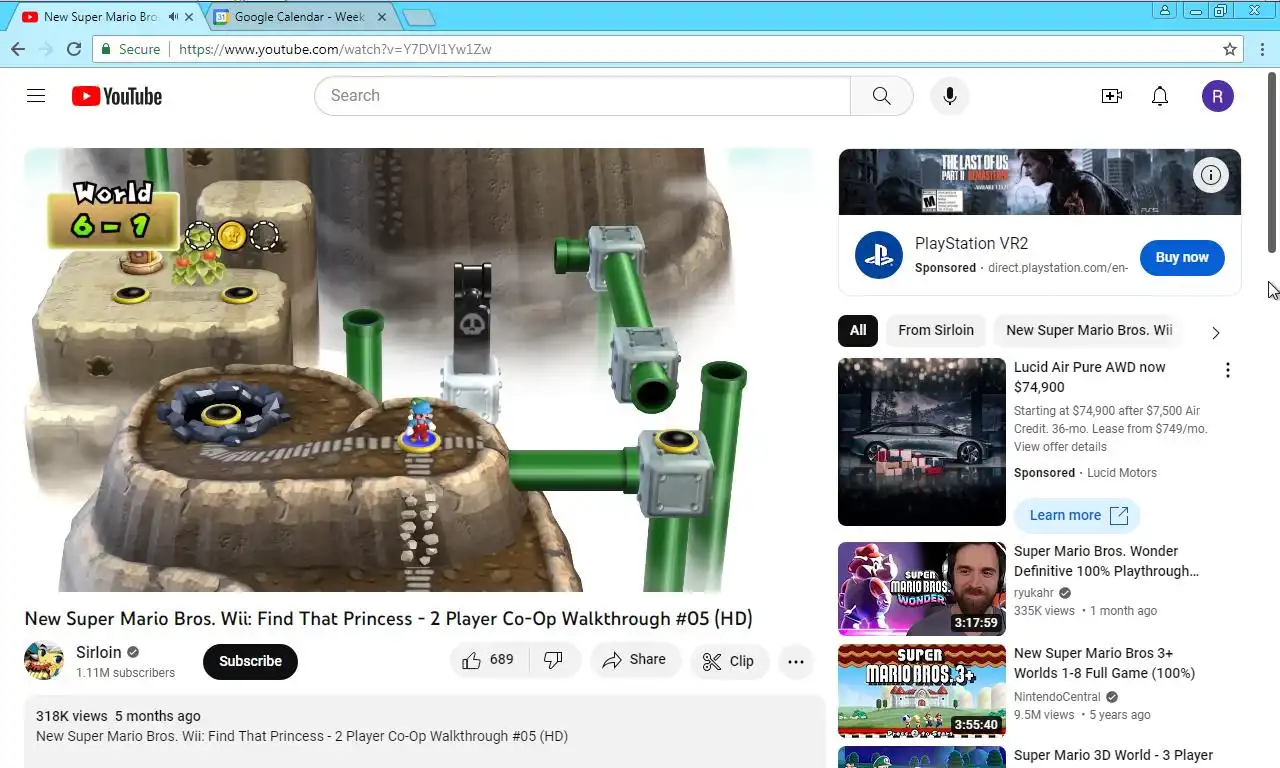Select the 'From Sirloin' filter chip
Screen dimensions: 1280x768
[936, 330]
